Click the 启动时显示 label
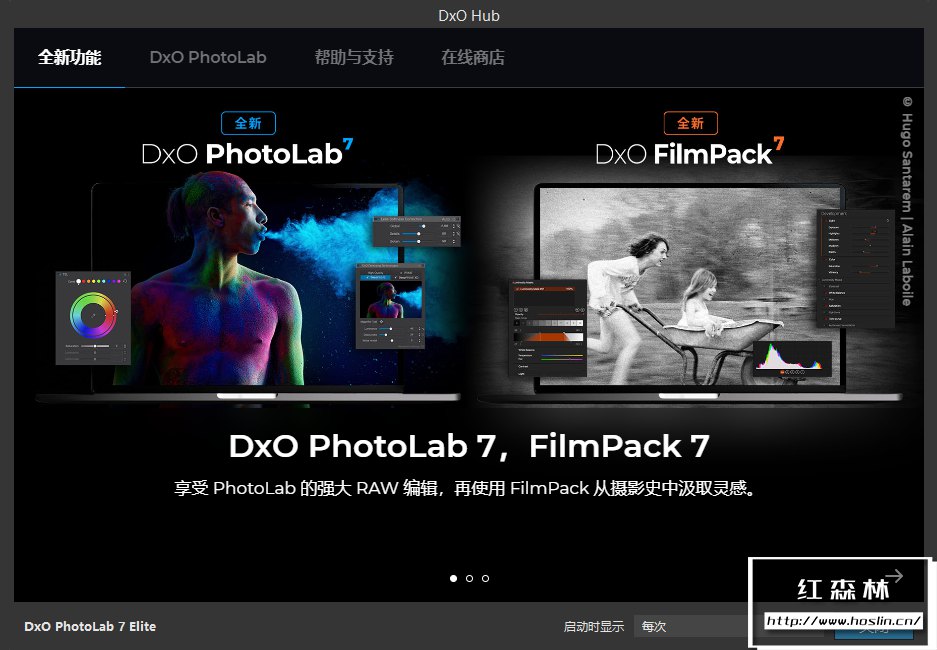Image resolution: width=937 pixels, height=650 pixels. pos(593,626)
